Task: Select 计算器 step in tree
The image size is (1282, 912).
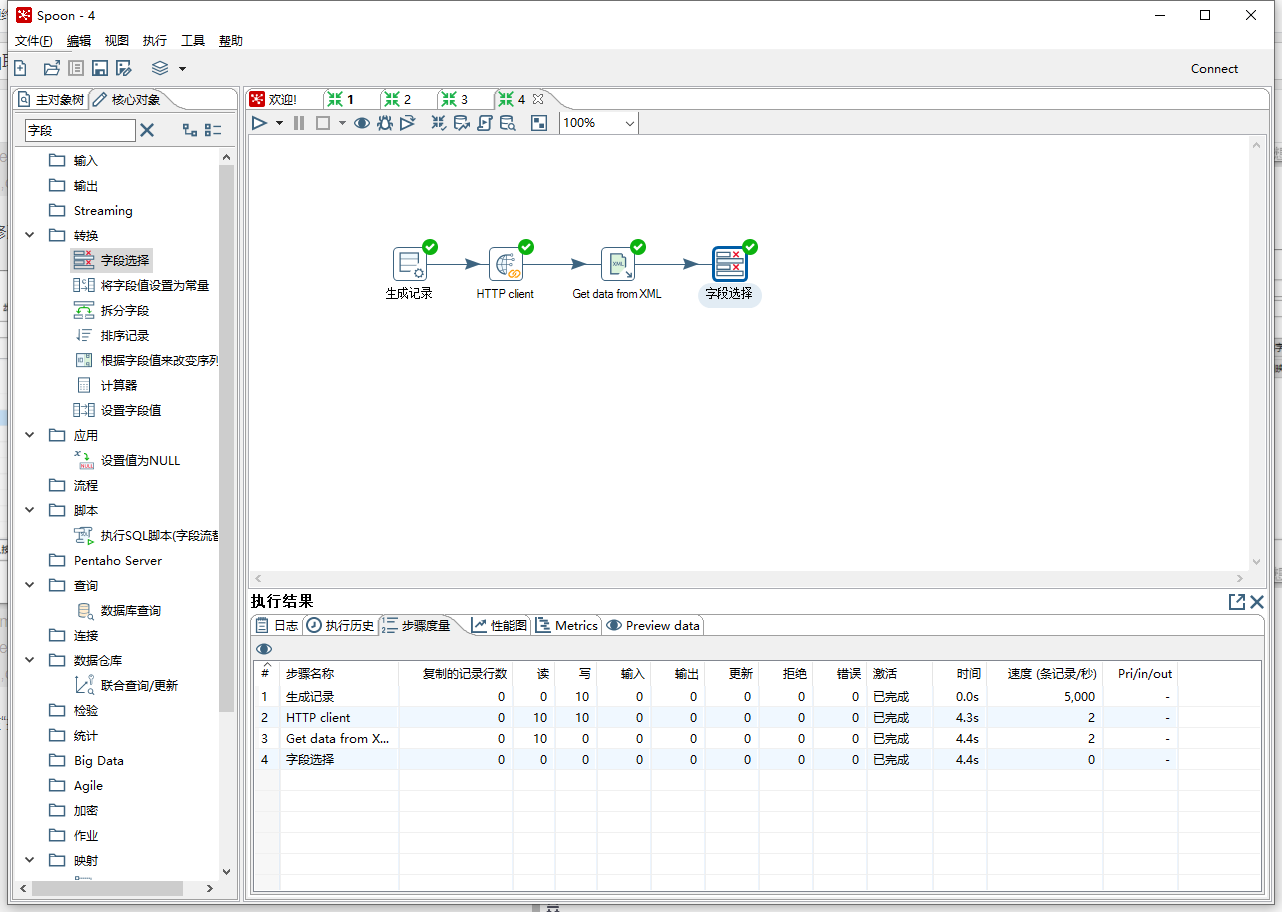Action: point(106,386)
